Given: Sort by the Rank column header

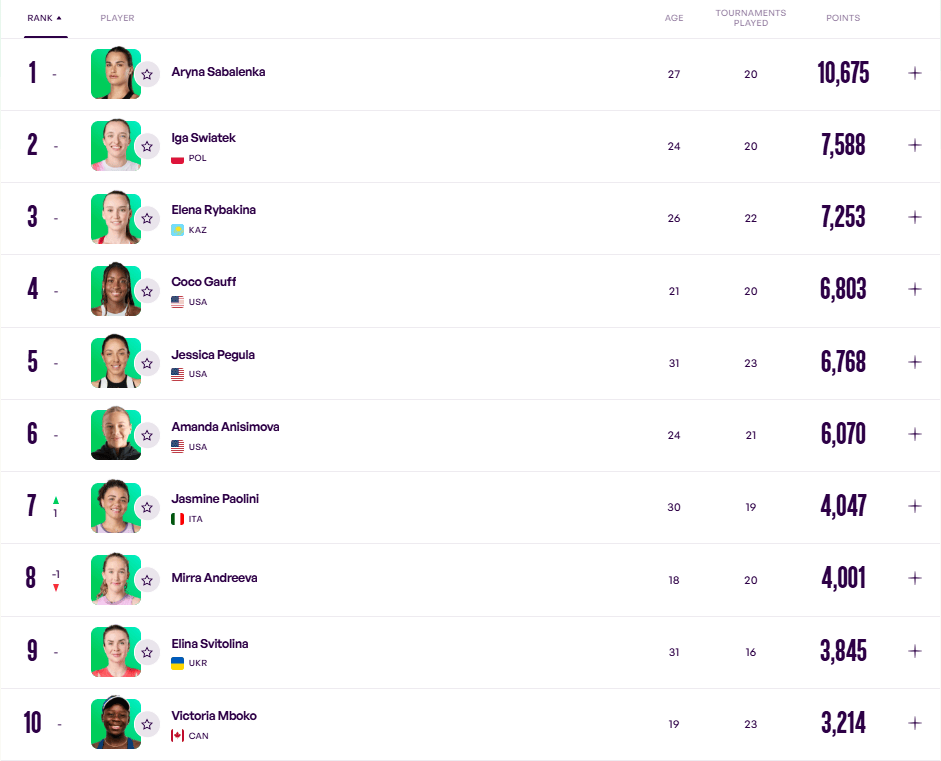Looking at the screenshot, I should click(x=44, y=18).
